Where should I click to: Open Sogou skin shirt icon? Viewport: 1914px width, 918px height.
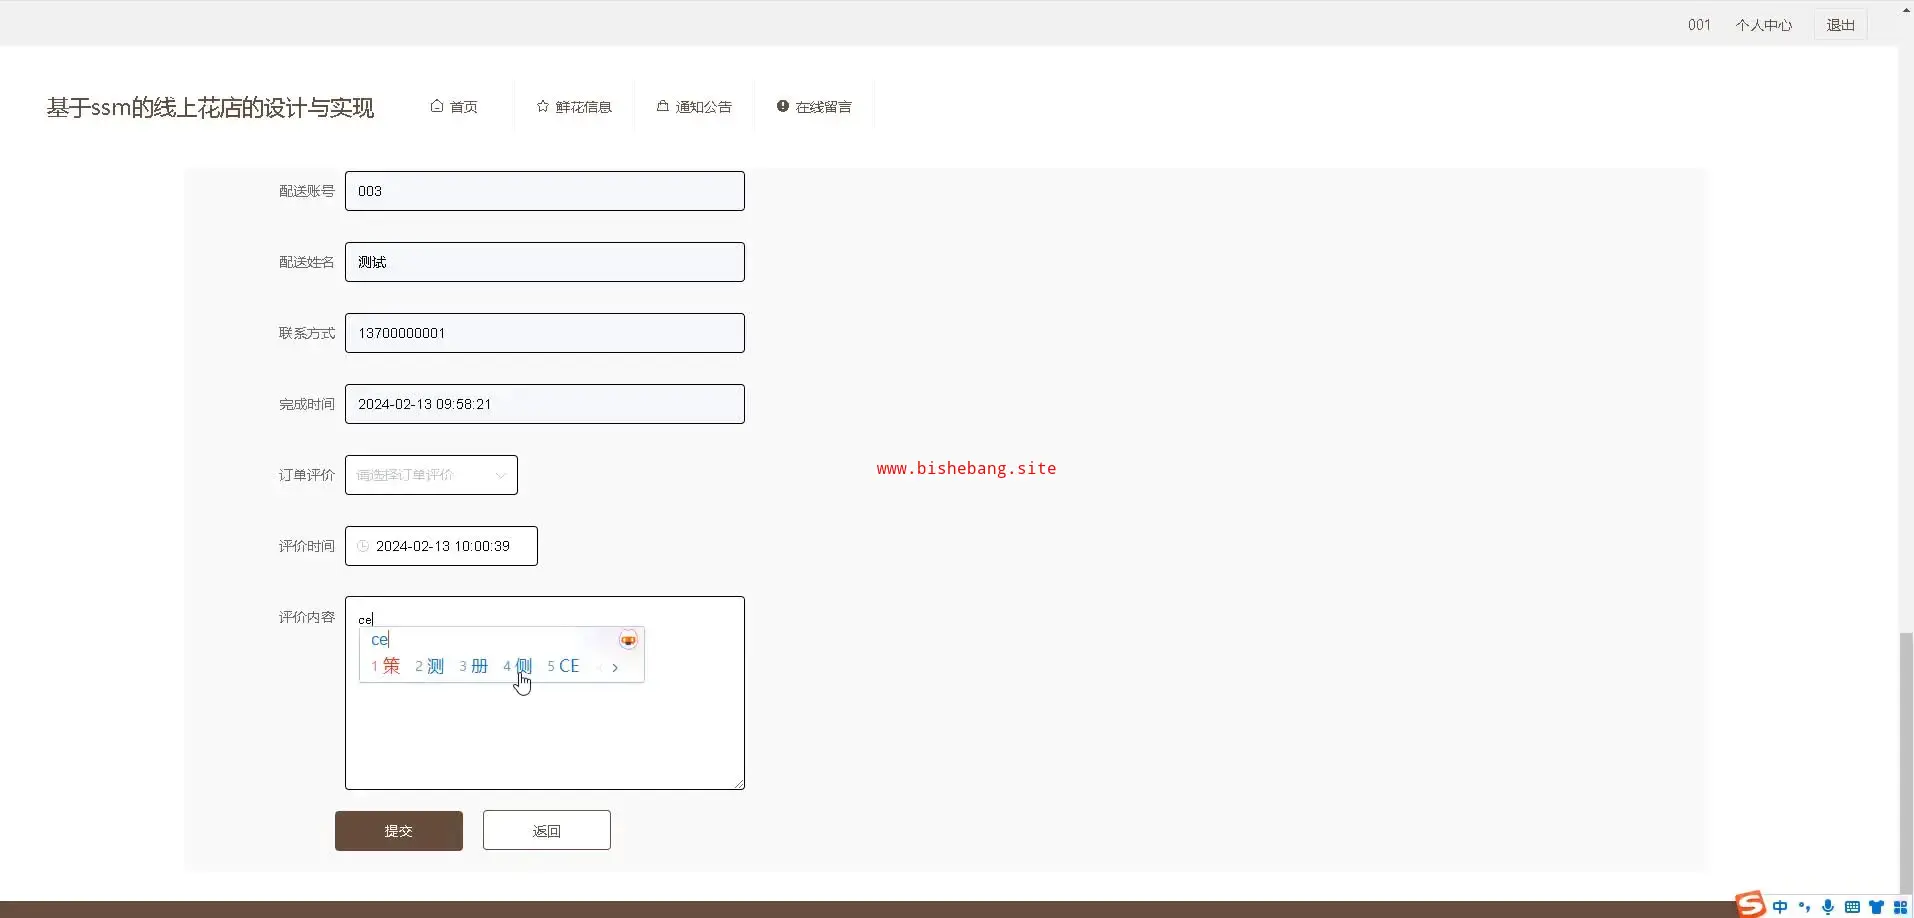[1876, 907]
